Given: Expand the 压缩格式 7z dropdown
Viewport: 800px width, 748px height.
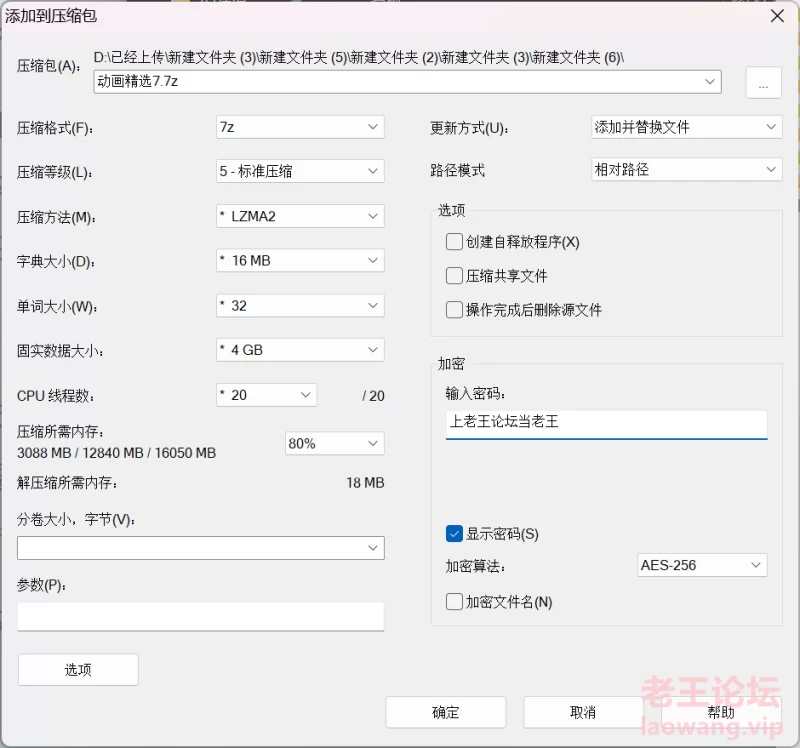Looking at the screenshot, I should point(300,127).
